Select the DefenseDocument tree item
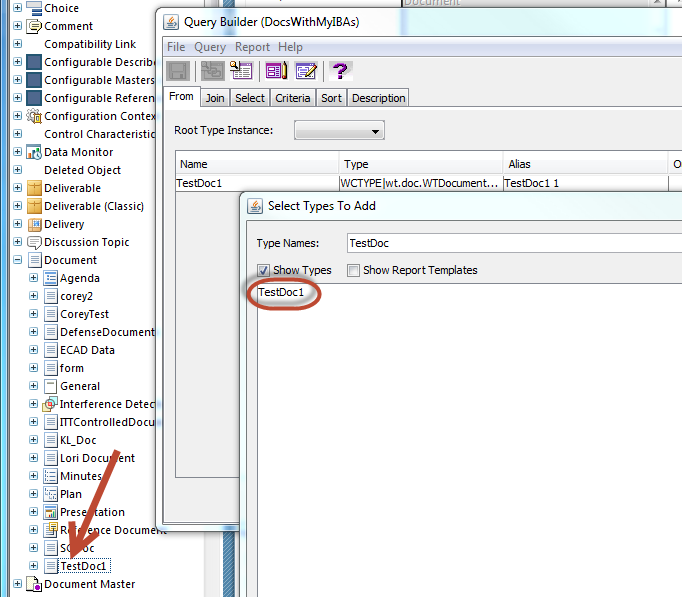This screenshot has width=682, height=597. coord(107,332)
